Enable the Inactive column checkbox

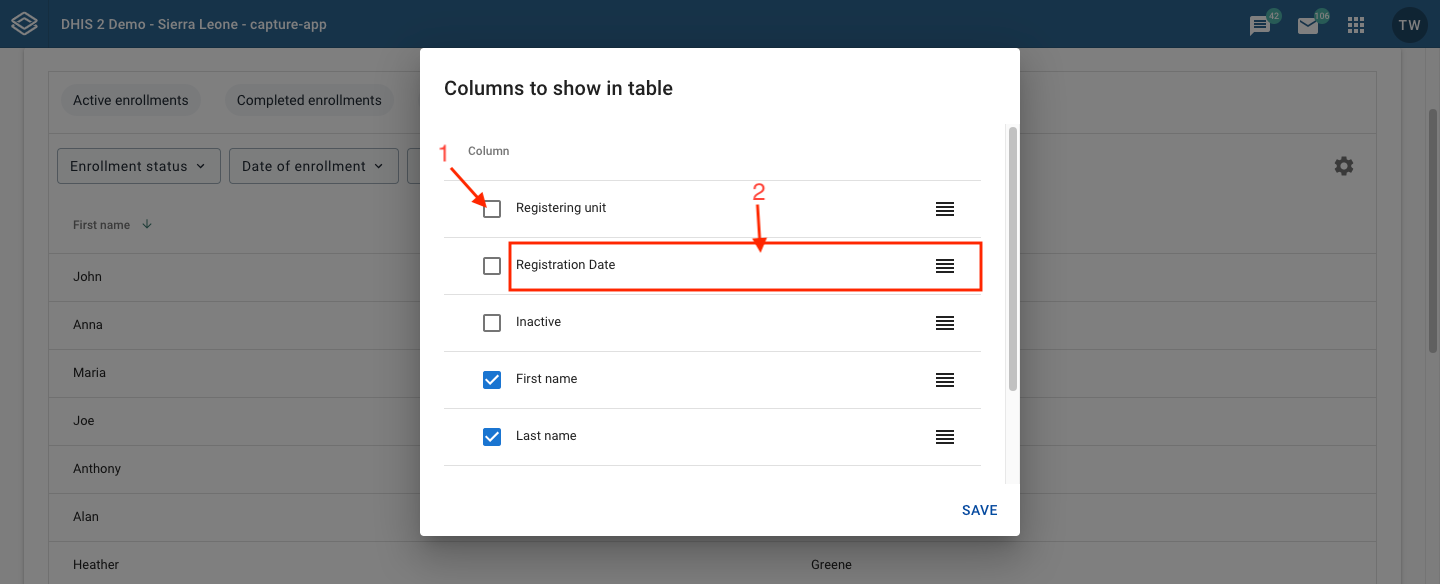point(492,323)
